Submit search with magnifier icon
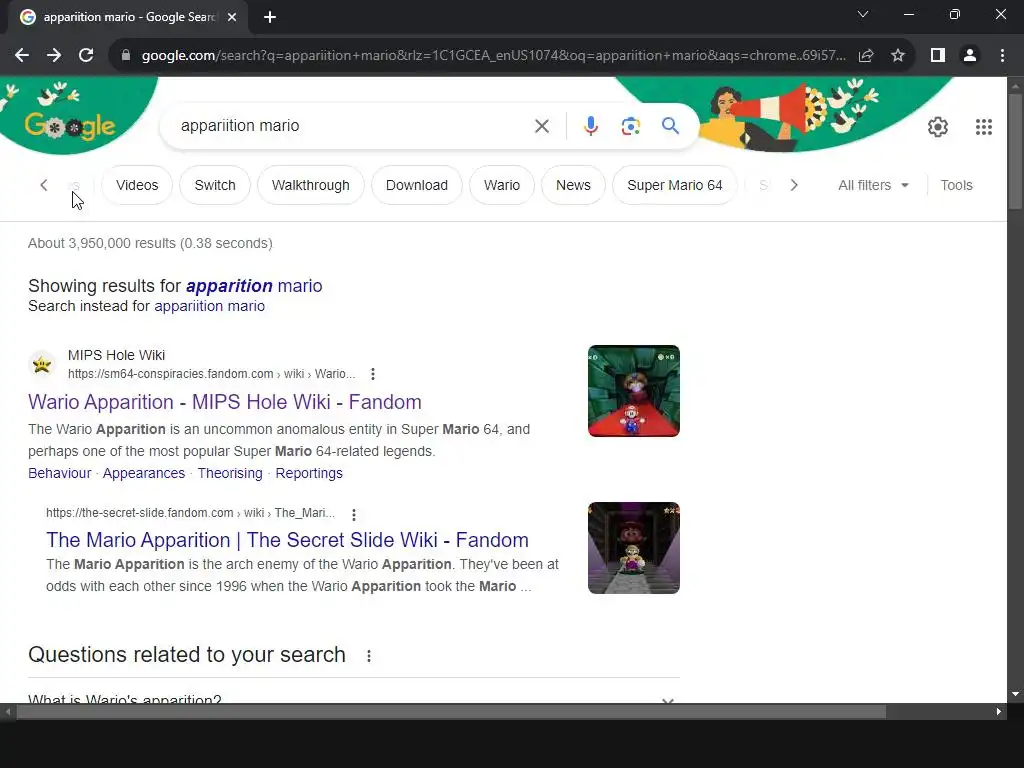This screenshot has height=768, width=1024. click(670, 125)
